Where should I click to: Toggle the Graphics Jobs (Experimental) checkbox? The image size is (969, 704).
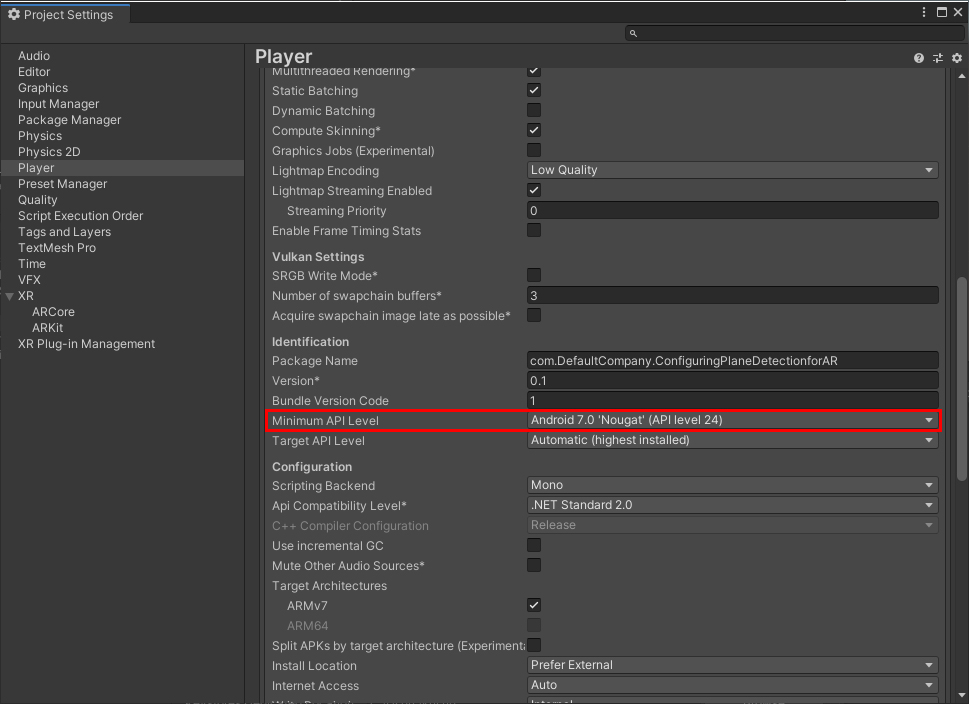click(x=534, y=151)
